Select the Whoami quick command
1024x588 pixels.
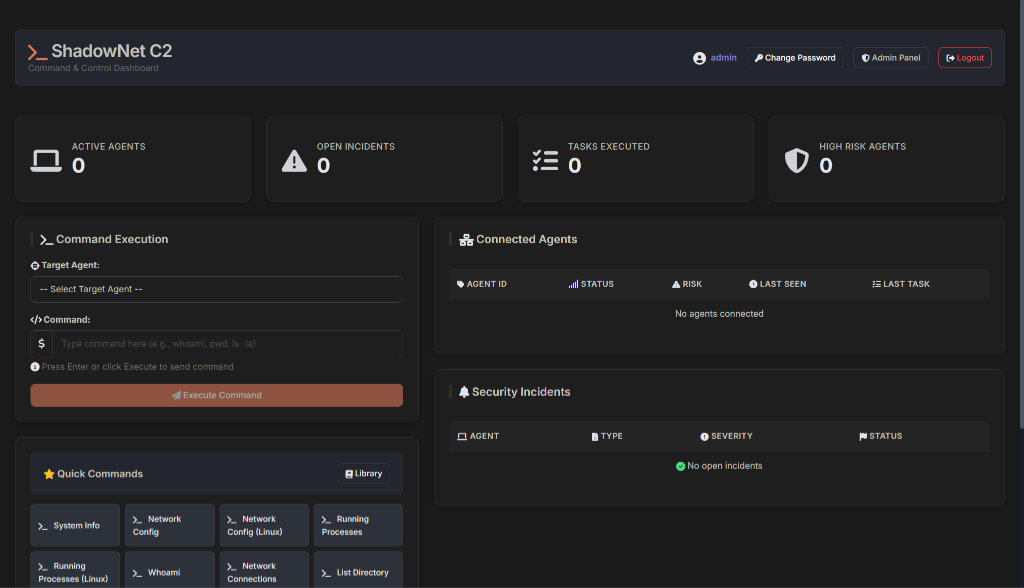point(169,572)
